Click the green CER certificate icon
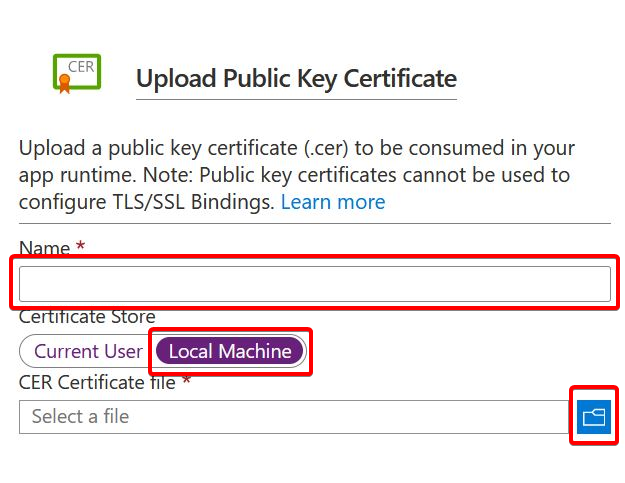Screen dimensions: 625x483 [77, 73]
